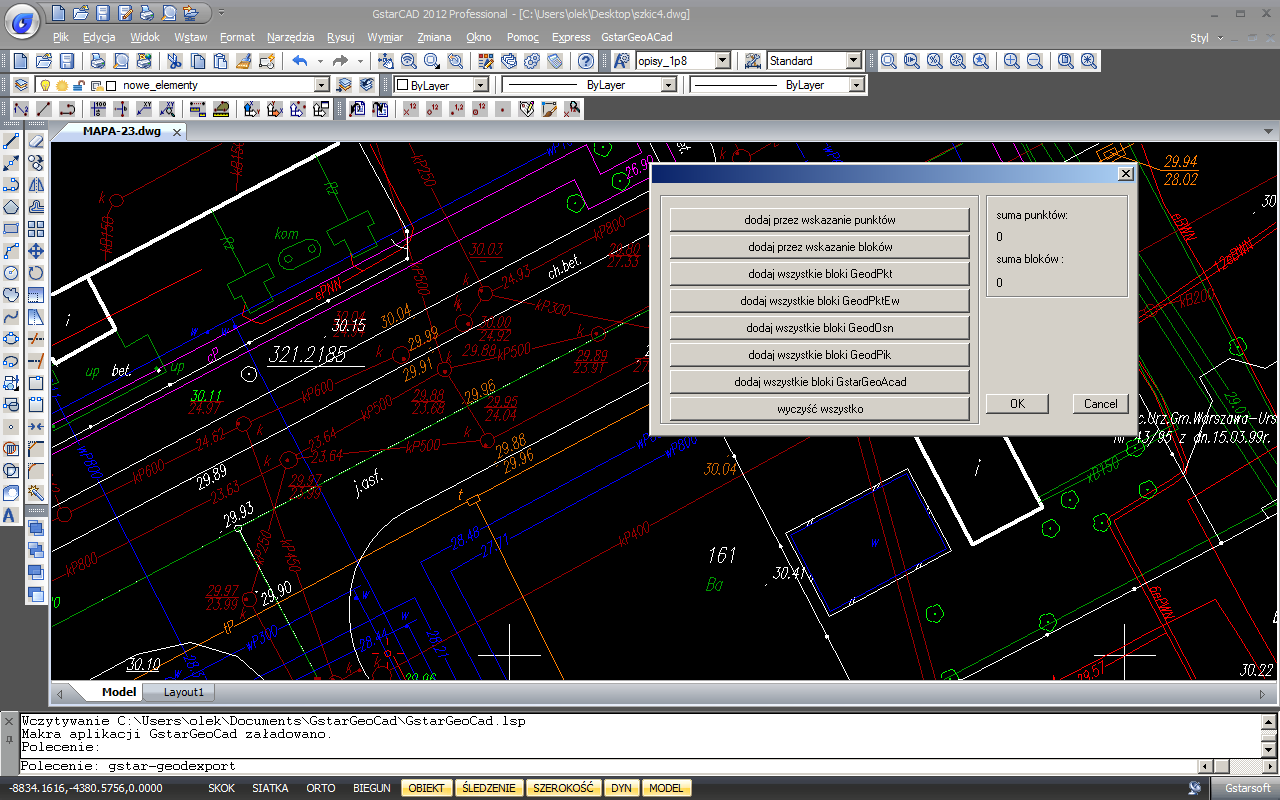This screenshot has width=1280, height=800.
Task: Toggle SIATKA grid display
Action: point(270,788)
